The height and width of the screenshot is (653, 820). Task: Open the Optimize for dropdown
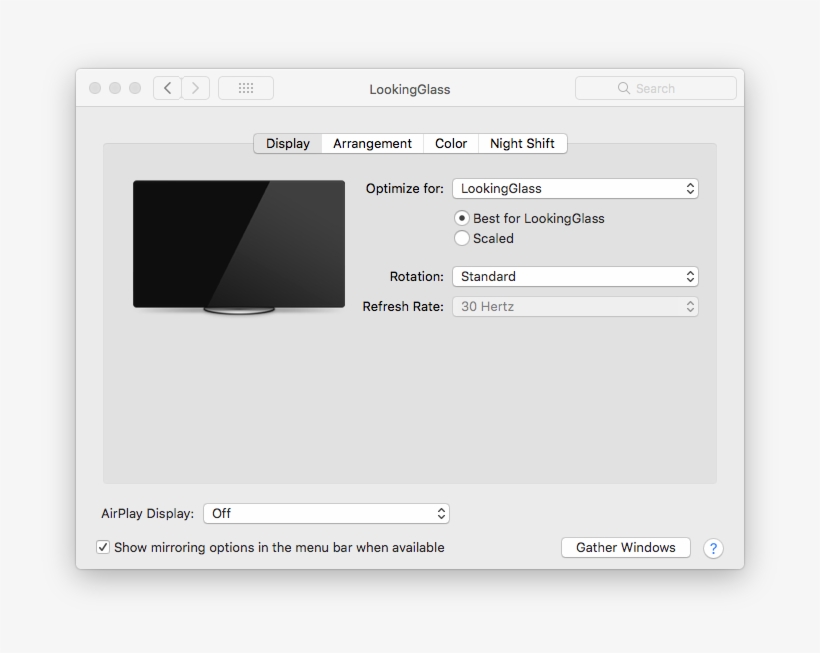[575, 188]
